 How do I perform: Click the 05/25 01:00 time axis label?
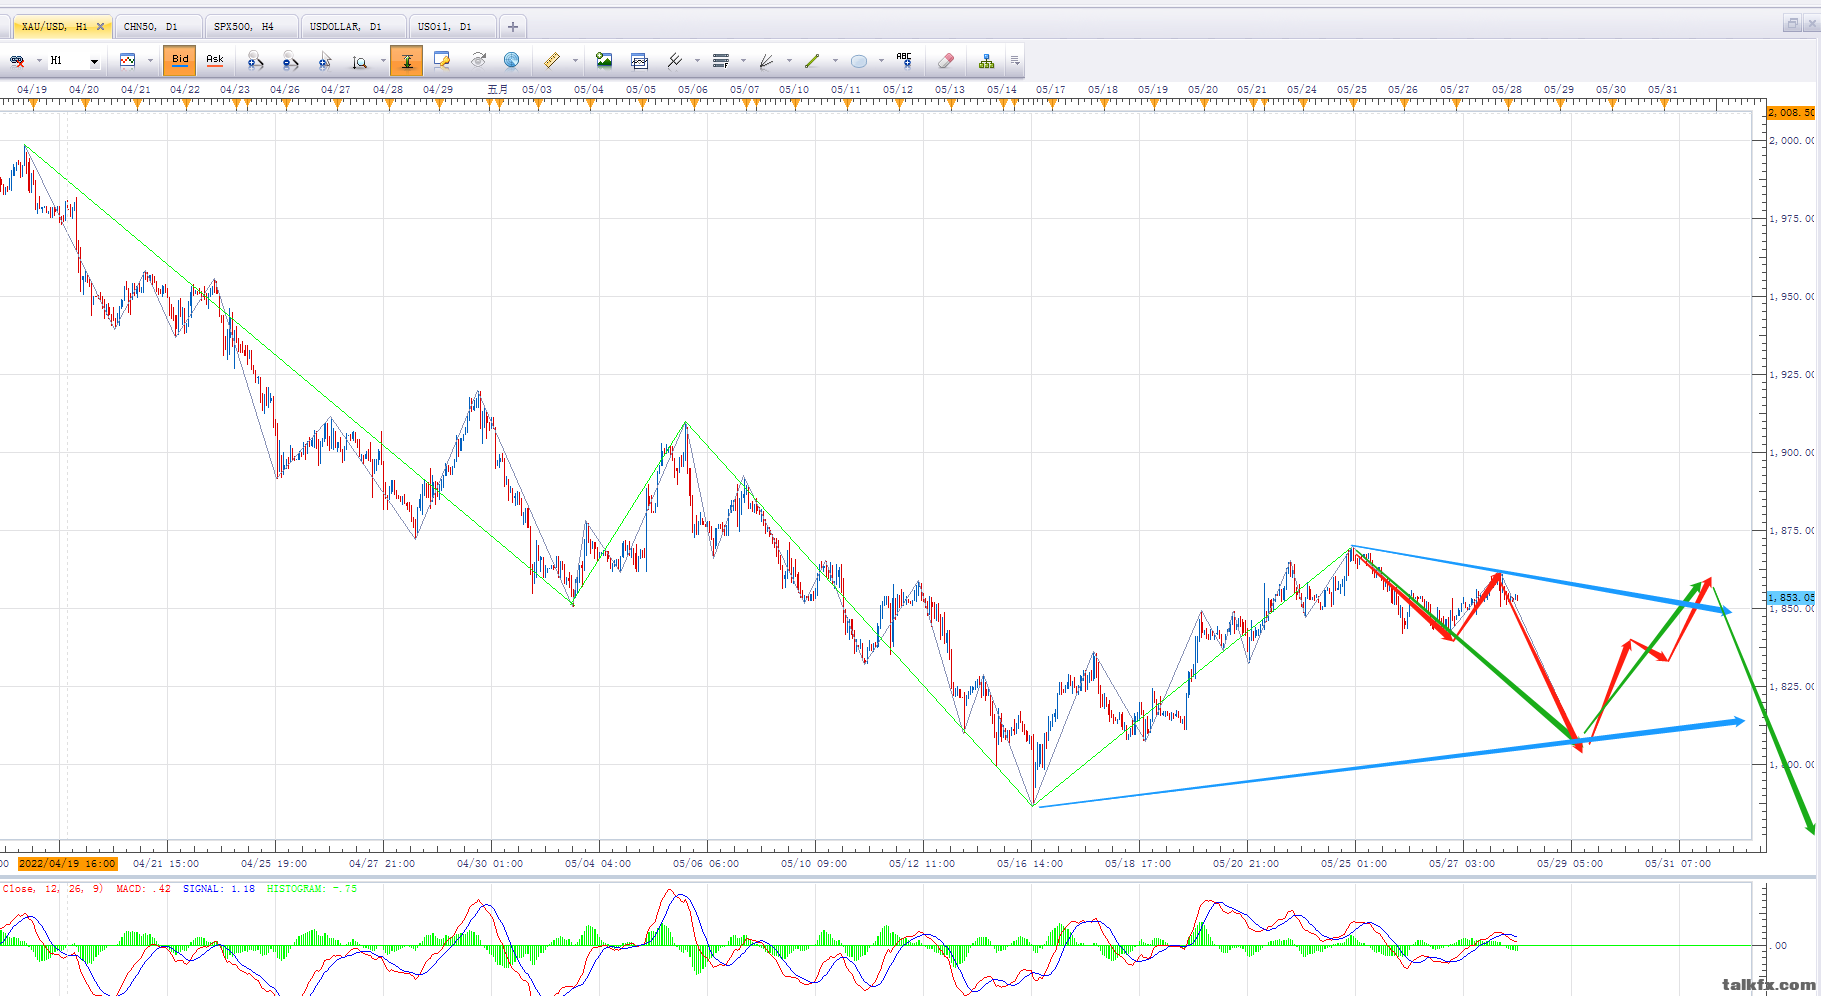(1354, 863)
